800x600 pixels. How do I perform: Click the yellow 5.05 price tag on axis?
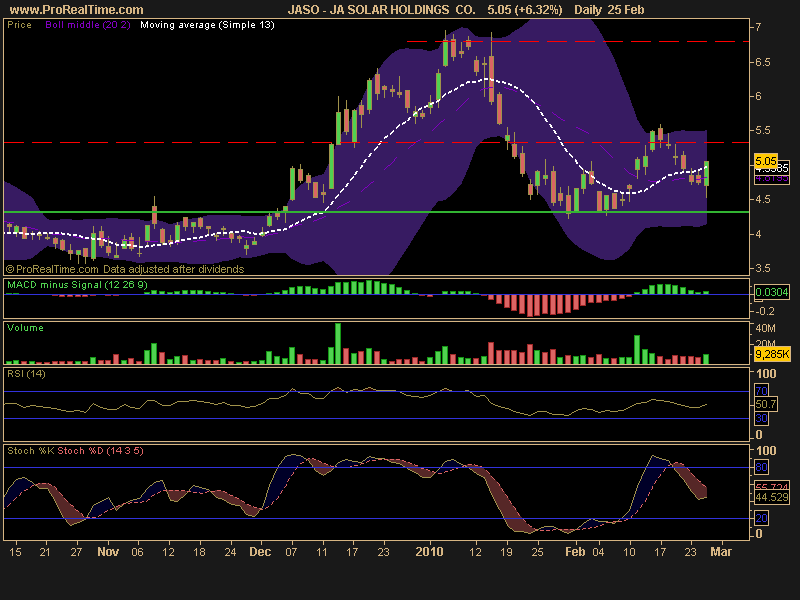coord(766,161)
